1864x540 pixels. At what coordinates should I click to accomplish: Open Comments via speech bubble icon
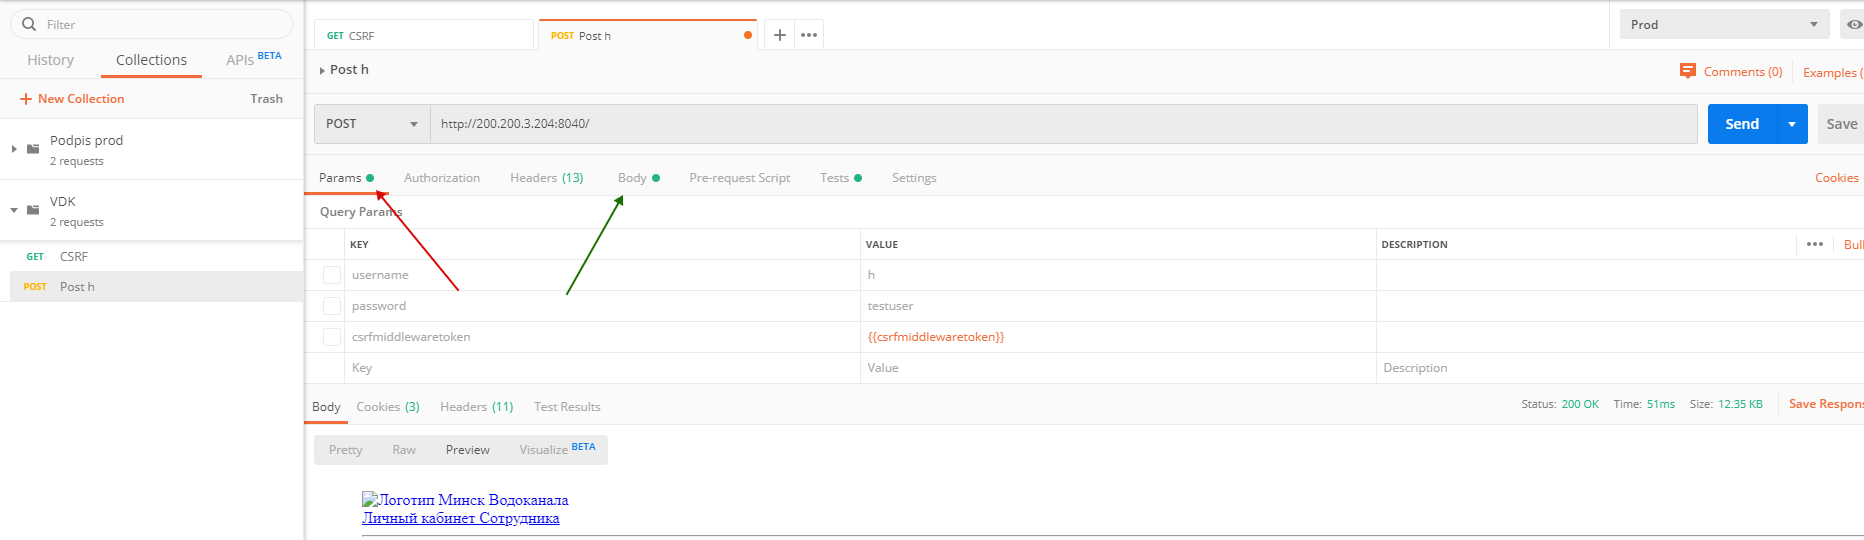[1688, 71]
